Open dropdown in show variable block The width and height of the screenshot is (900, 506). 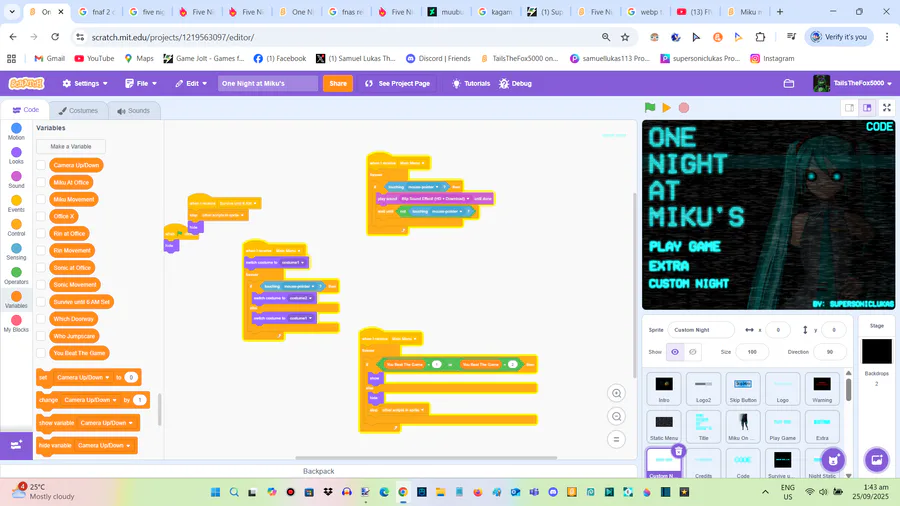[x=107, y=423]
